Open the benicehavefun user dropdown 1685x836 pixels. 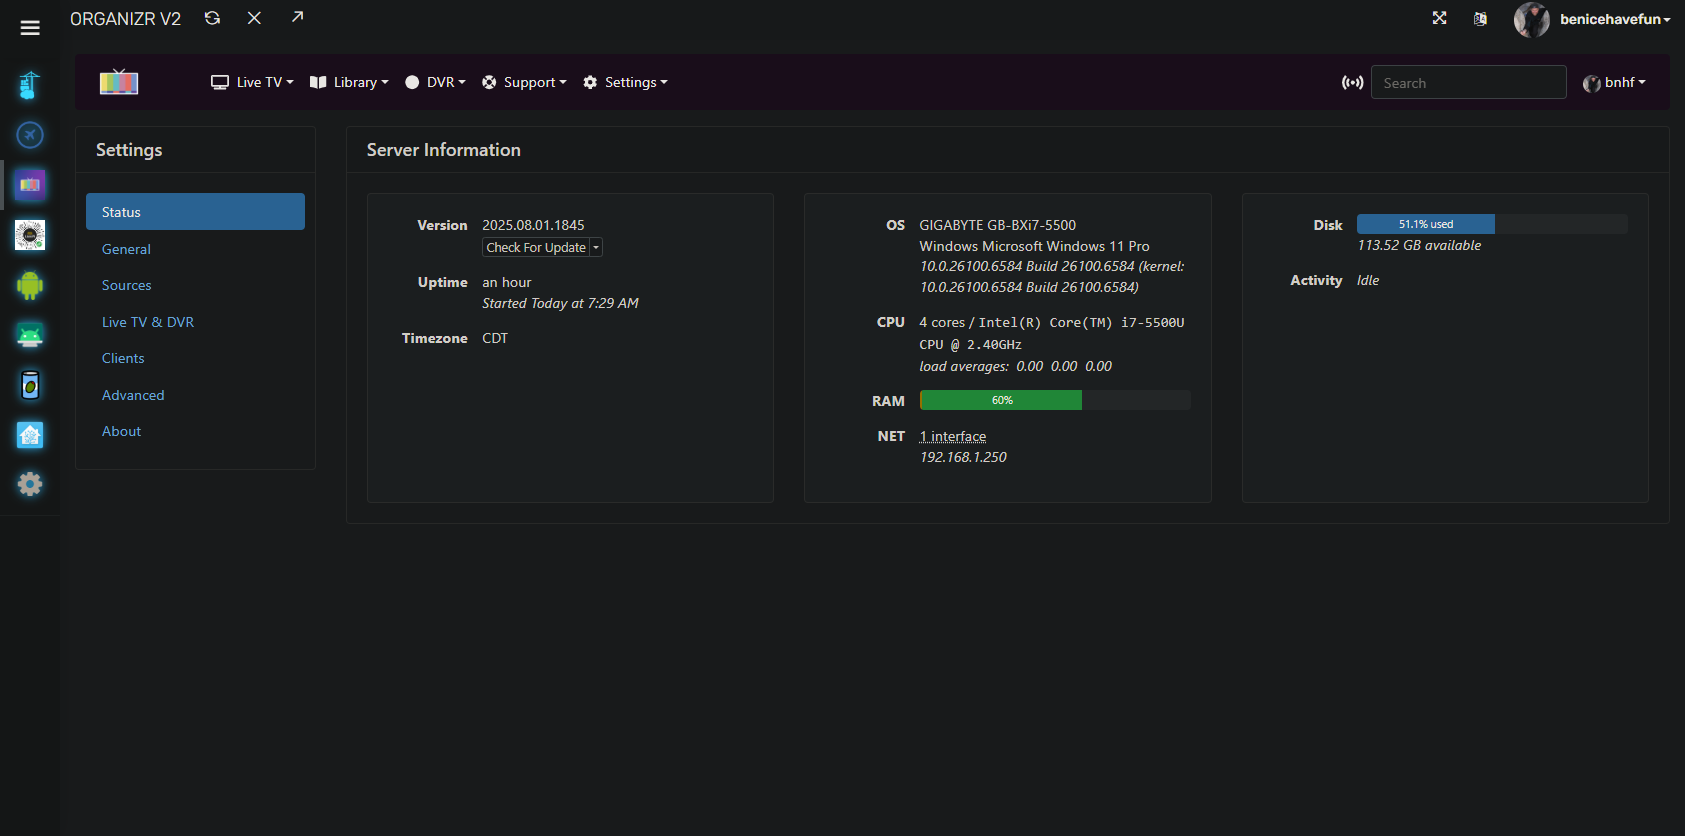tap(1613, 19)
